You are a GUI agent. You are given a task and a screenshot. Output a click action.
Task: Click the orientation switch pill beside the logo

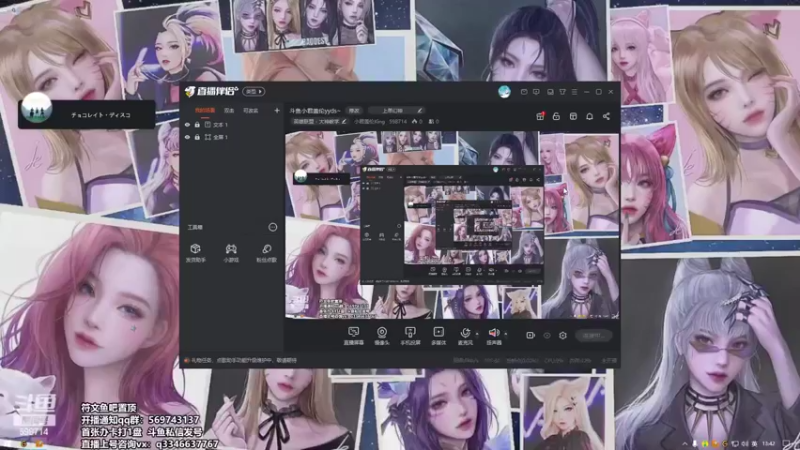[x=254, y=91]
